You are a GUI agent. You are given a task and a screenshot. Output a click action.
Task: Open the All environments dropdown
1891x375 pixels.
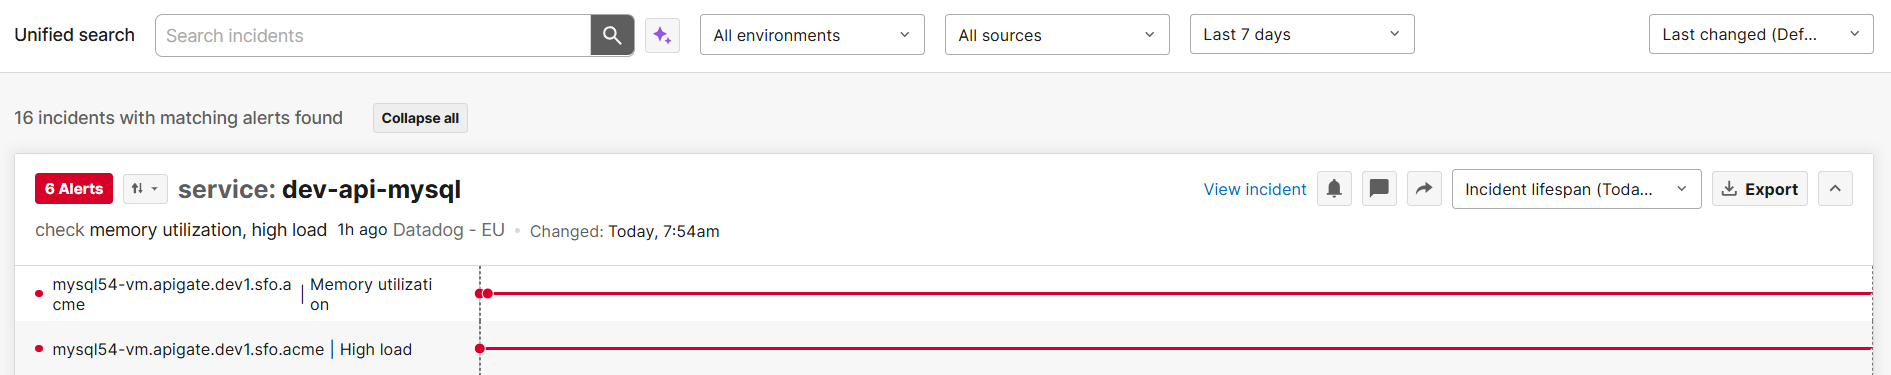pyautogui.click(x=812, y=35)
